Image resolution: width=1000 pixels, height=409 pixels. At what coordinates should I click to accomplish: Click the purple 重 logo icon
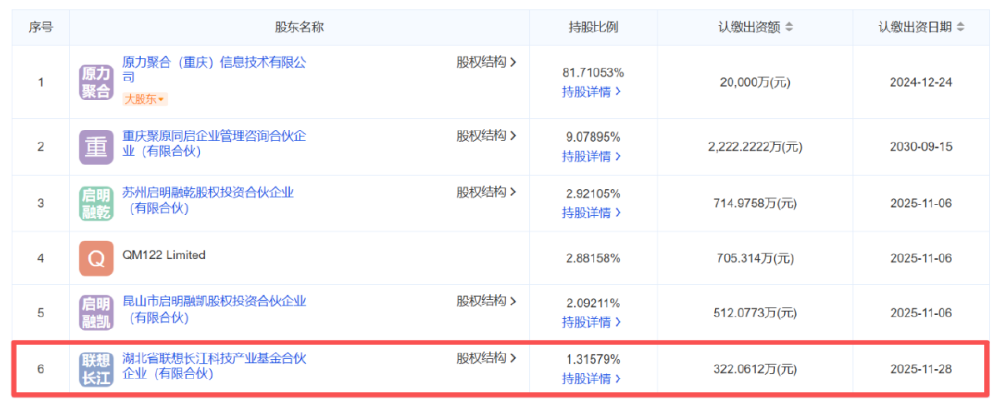(x=97, y=147)
